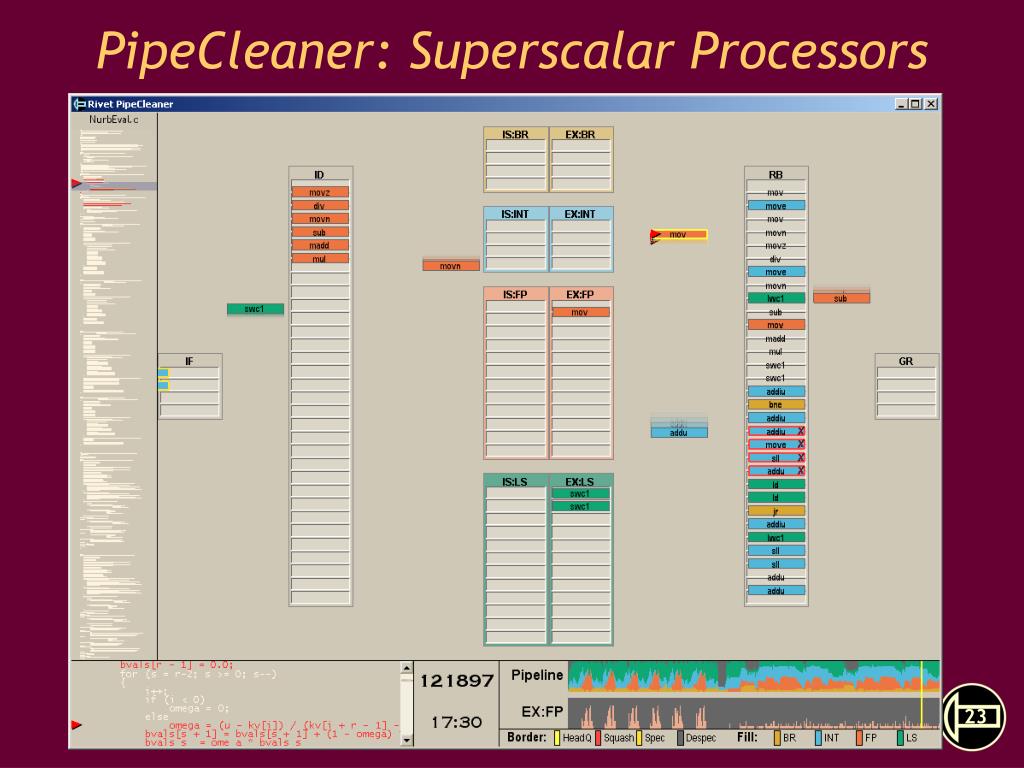This screenshot has width=1024, height=768.
Task: Select movn instruction in the ID column
Action: click(320, 219)
